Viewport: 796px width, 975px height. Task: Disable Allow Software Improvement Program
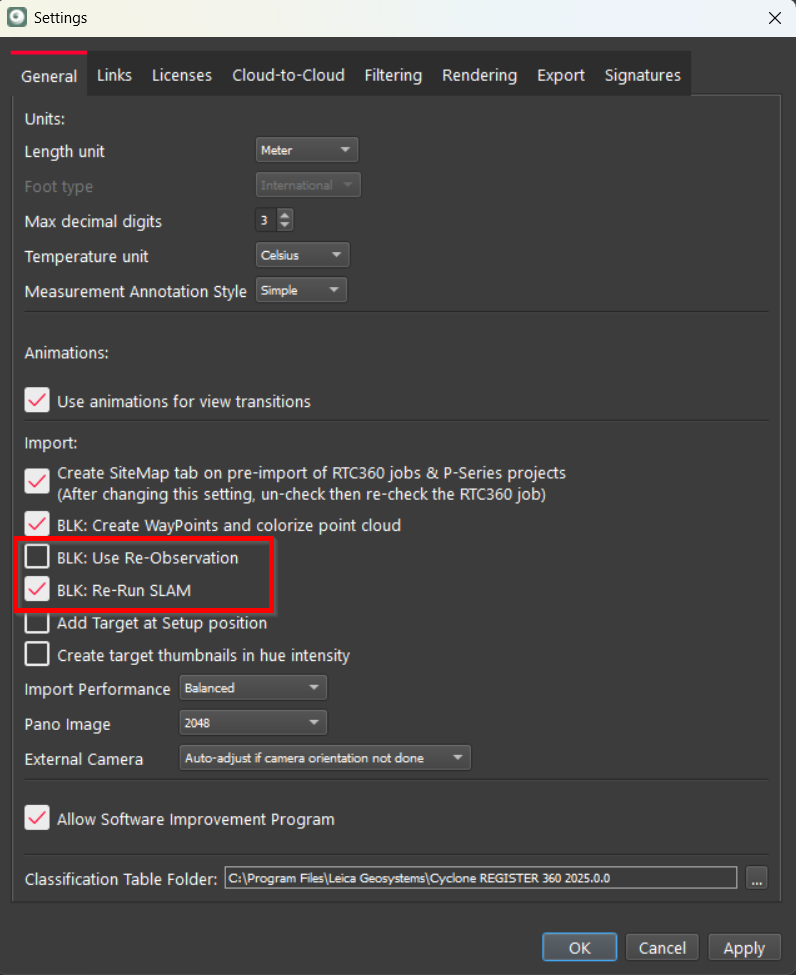38,818
